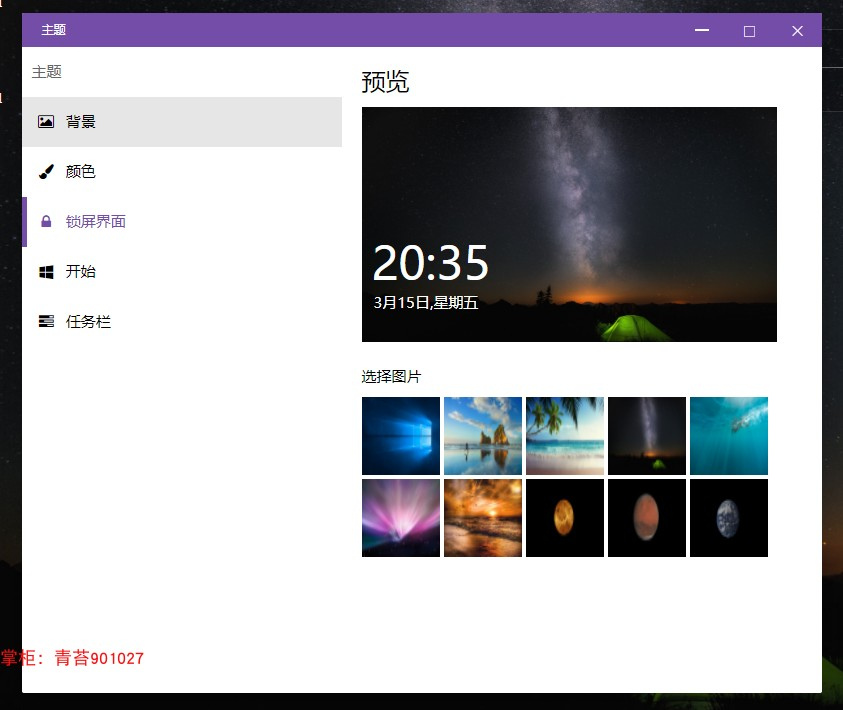The height and width of the screenshot is (710, 843).
Task: Click the 颜色 paintbrush icon
Action: [46, 171]
